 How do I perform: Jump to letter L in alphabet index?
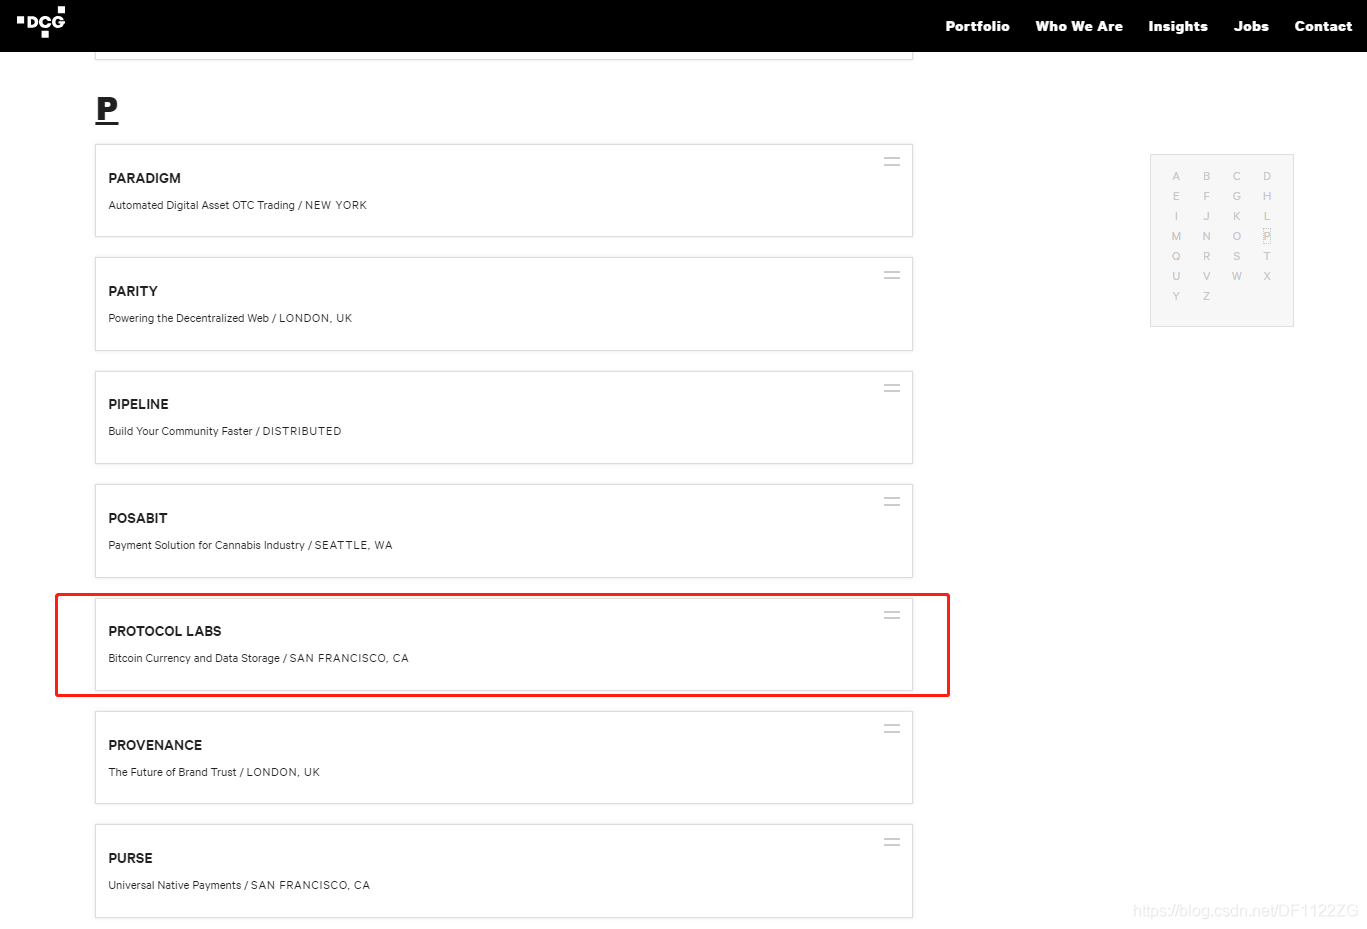1267,216
